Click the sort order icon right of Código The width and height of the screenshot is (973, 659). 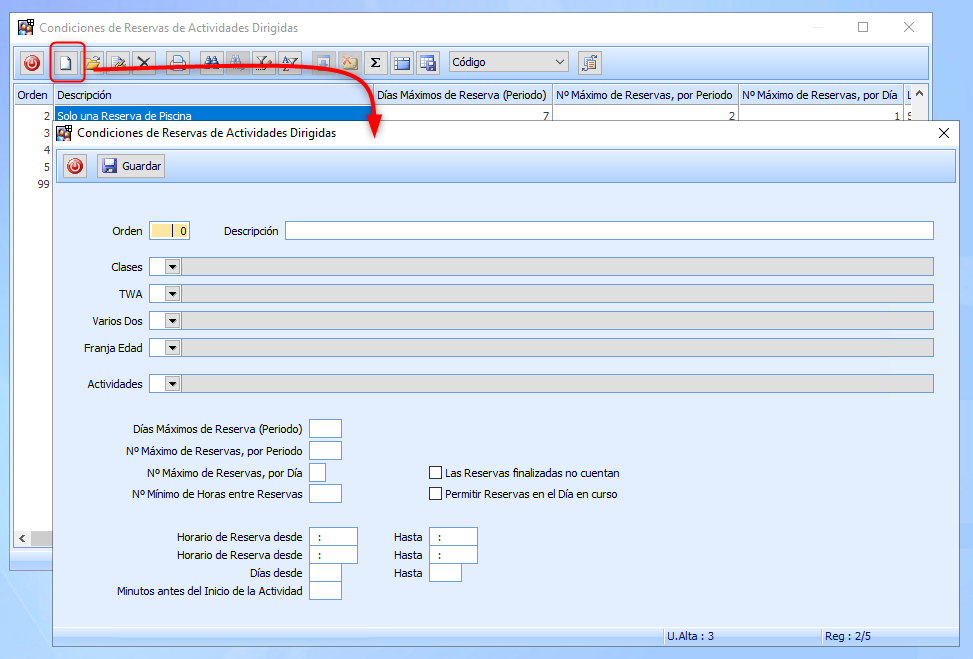pos(590,63)
